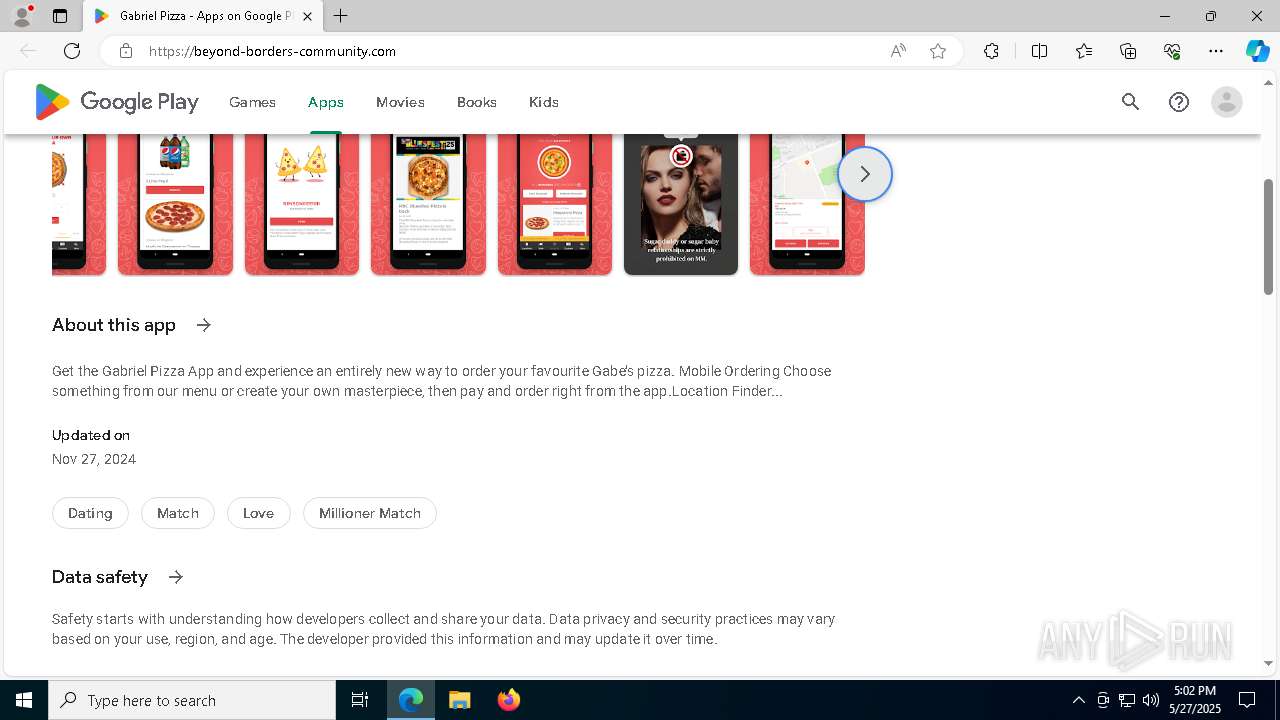Advance screenshots with the next arrow

865,174
